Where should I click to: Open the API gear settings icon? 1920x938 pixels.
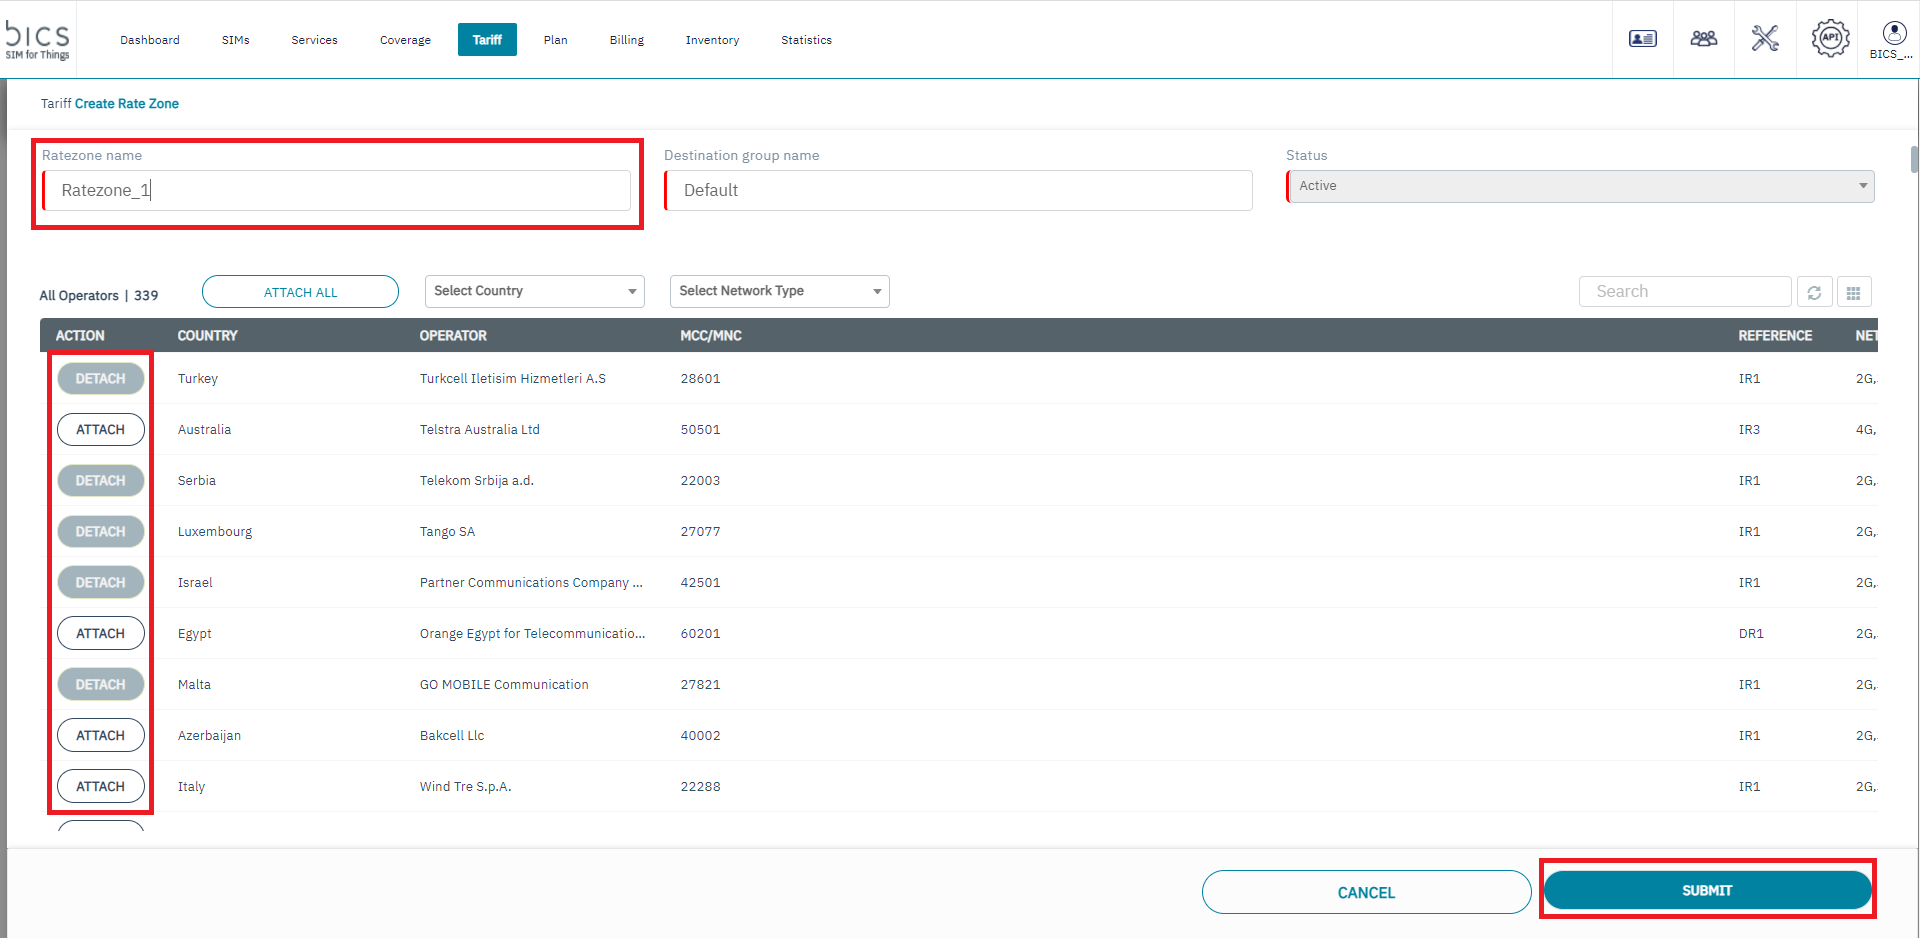click(x=1829, y=39)
